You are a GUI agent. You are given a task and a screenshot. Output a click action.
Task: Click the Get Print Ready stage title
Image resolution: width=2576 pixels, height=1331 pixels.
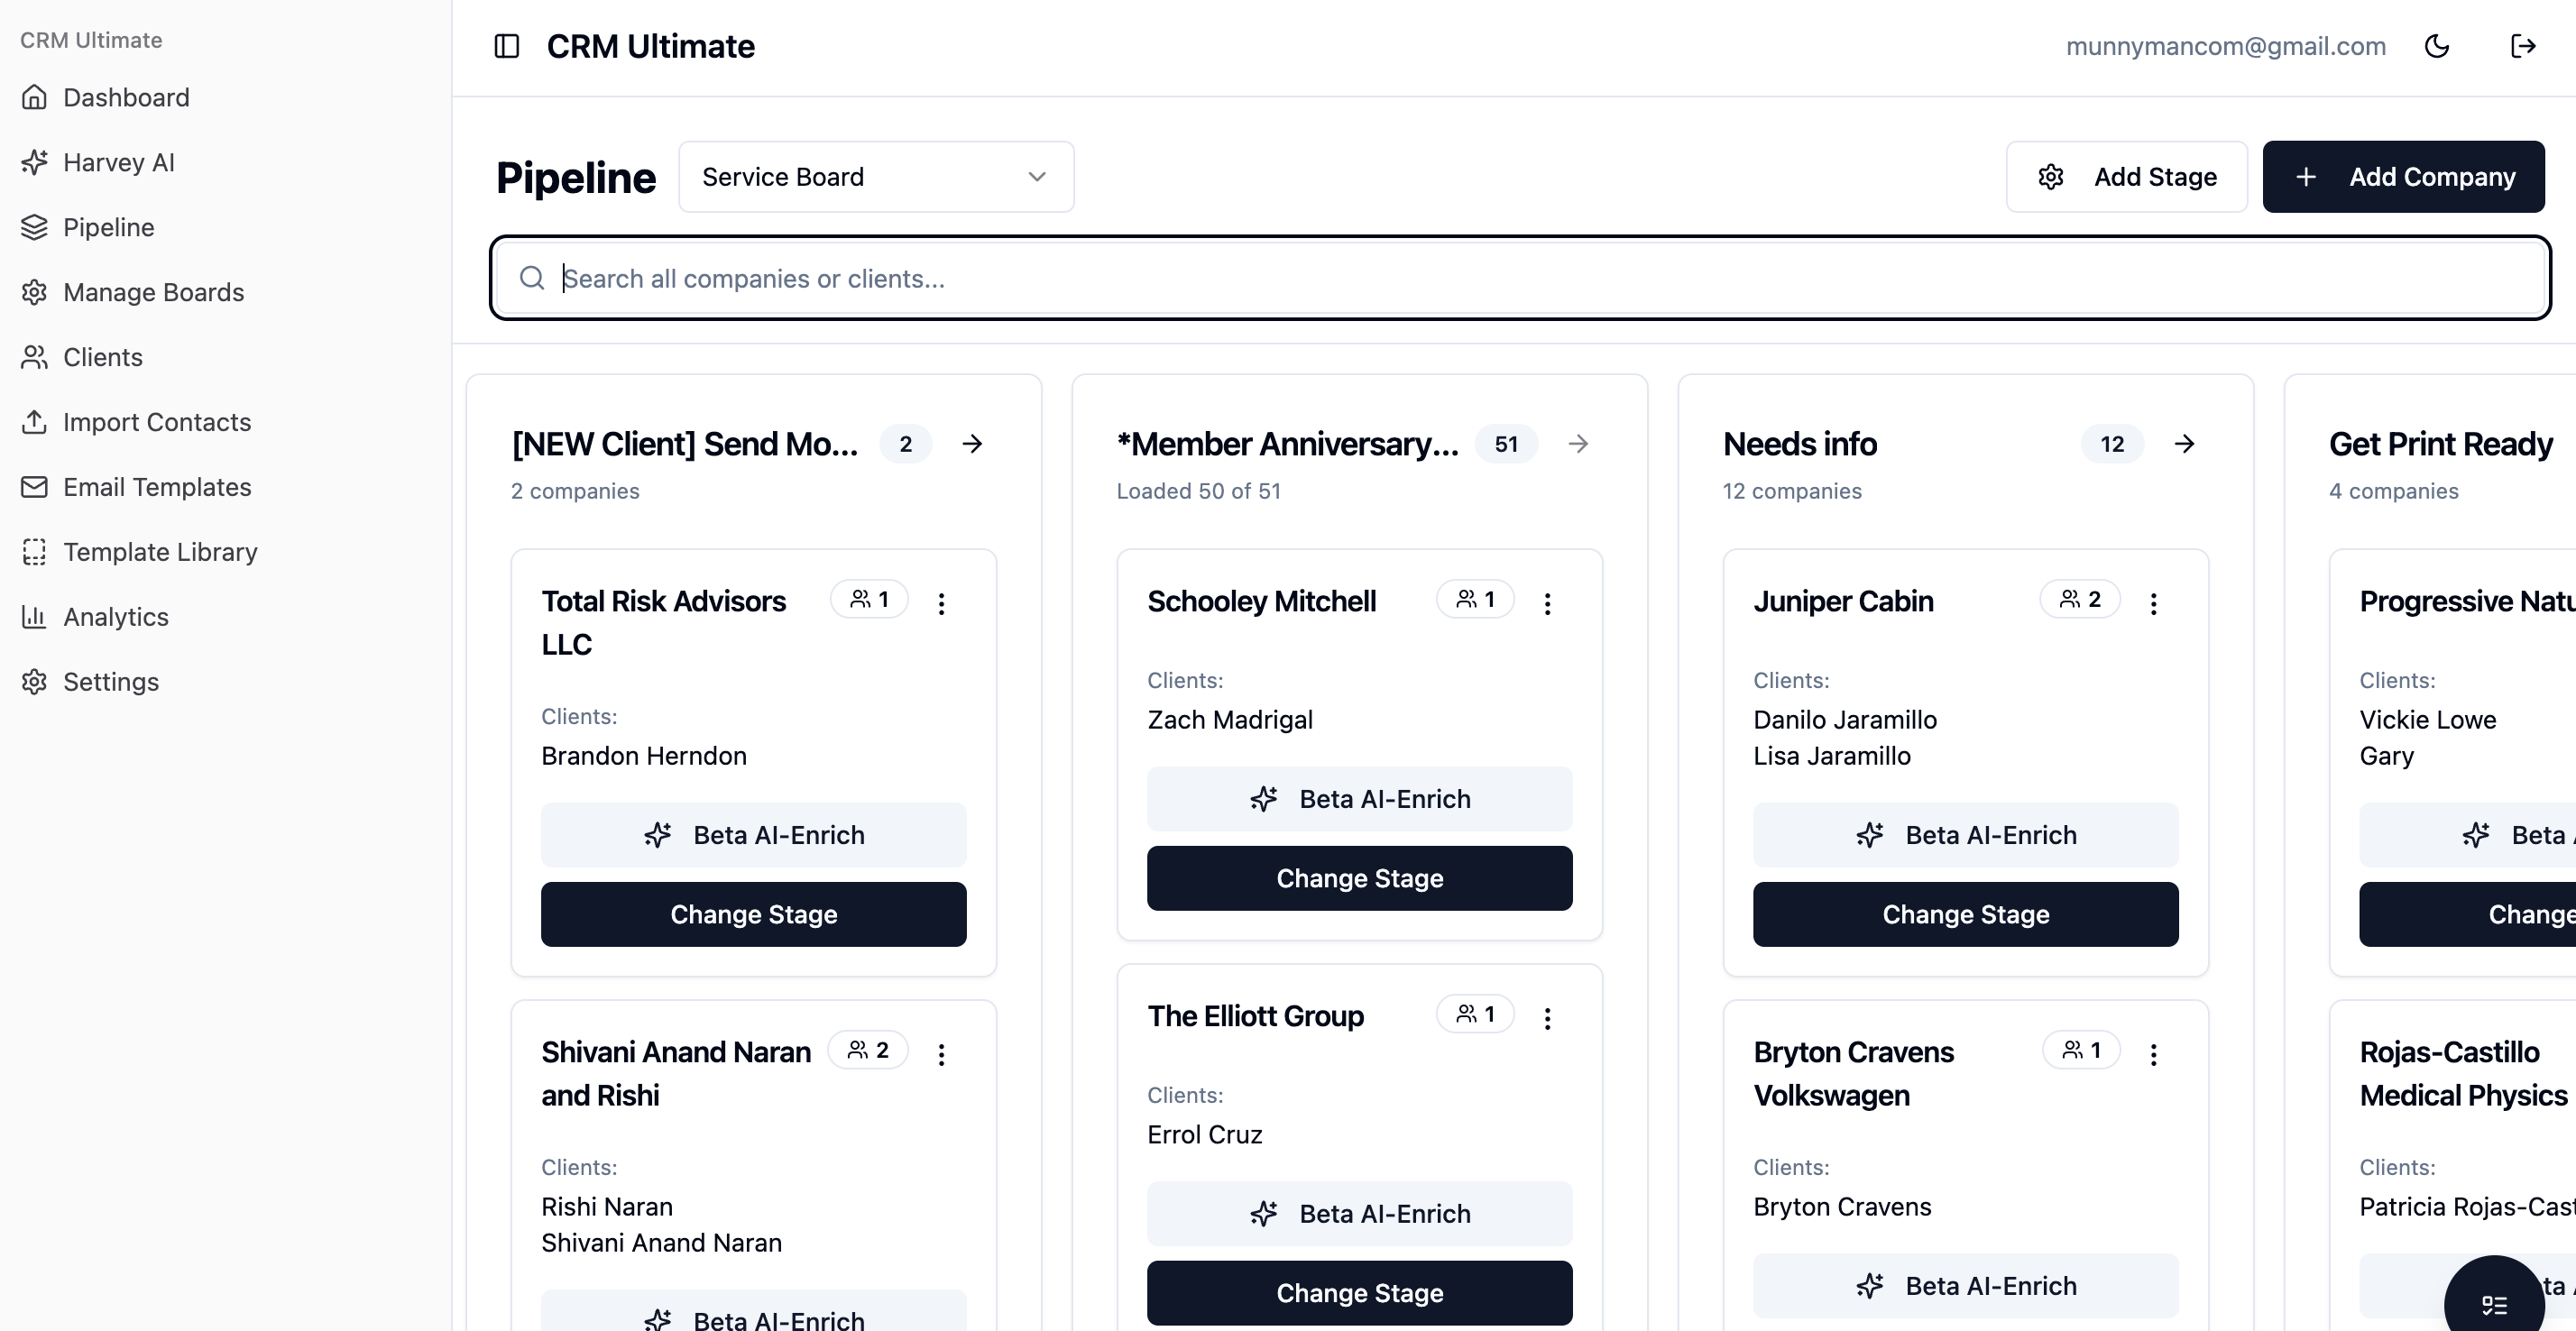click(x=2441, y=444)
